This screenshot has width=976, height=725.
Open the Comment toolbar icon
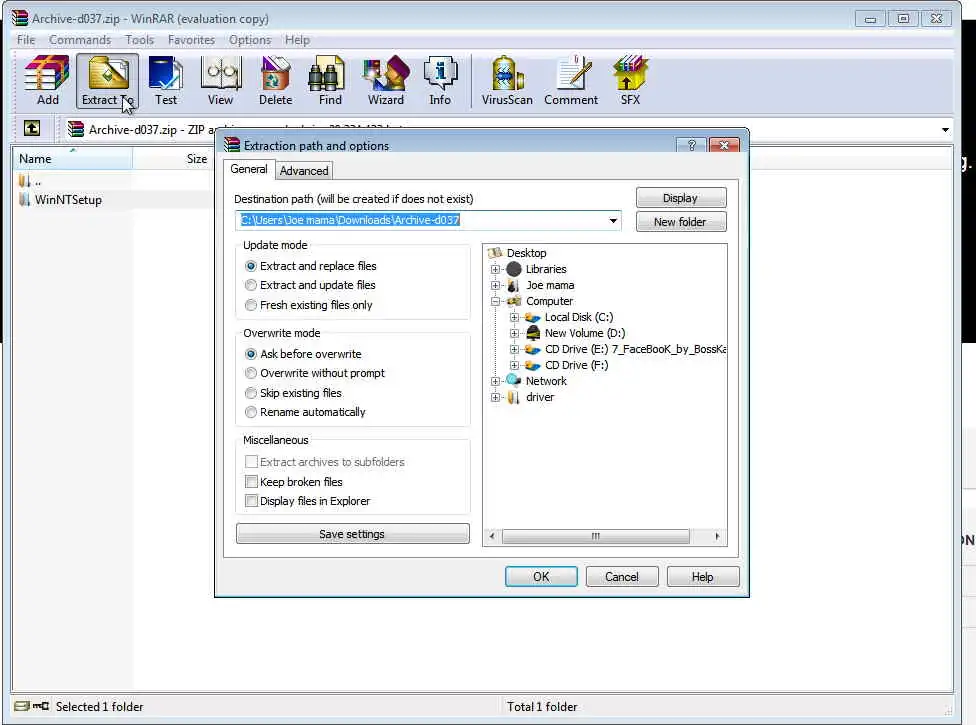click(571, 80)
